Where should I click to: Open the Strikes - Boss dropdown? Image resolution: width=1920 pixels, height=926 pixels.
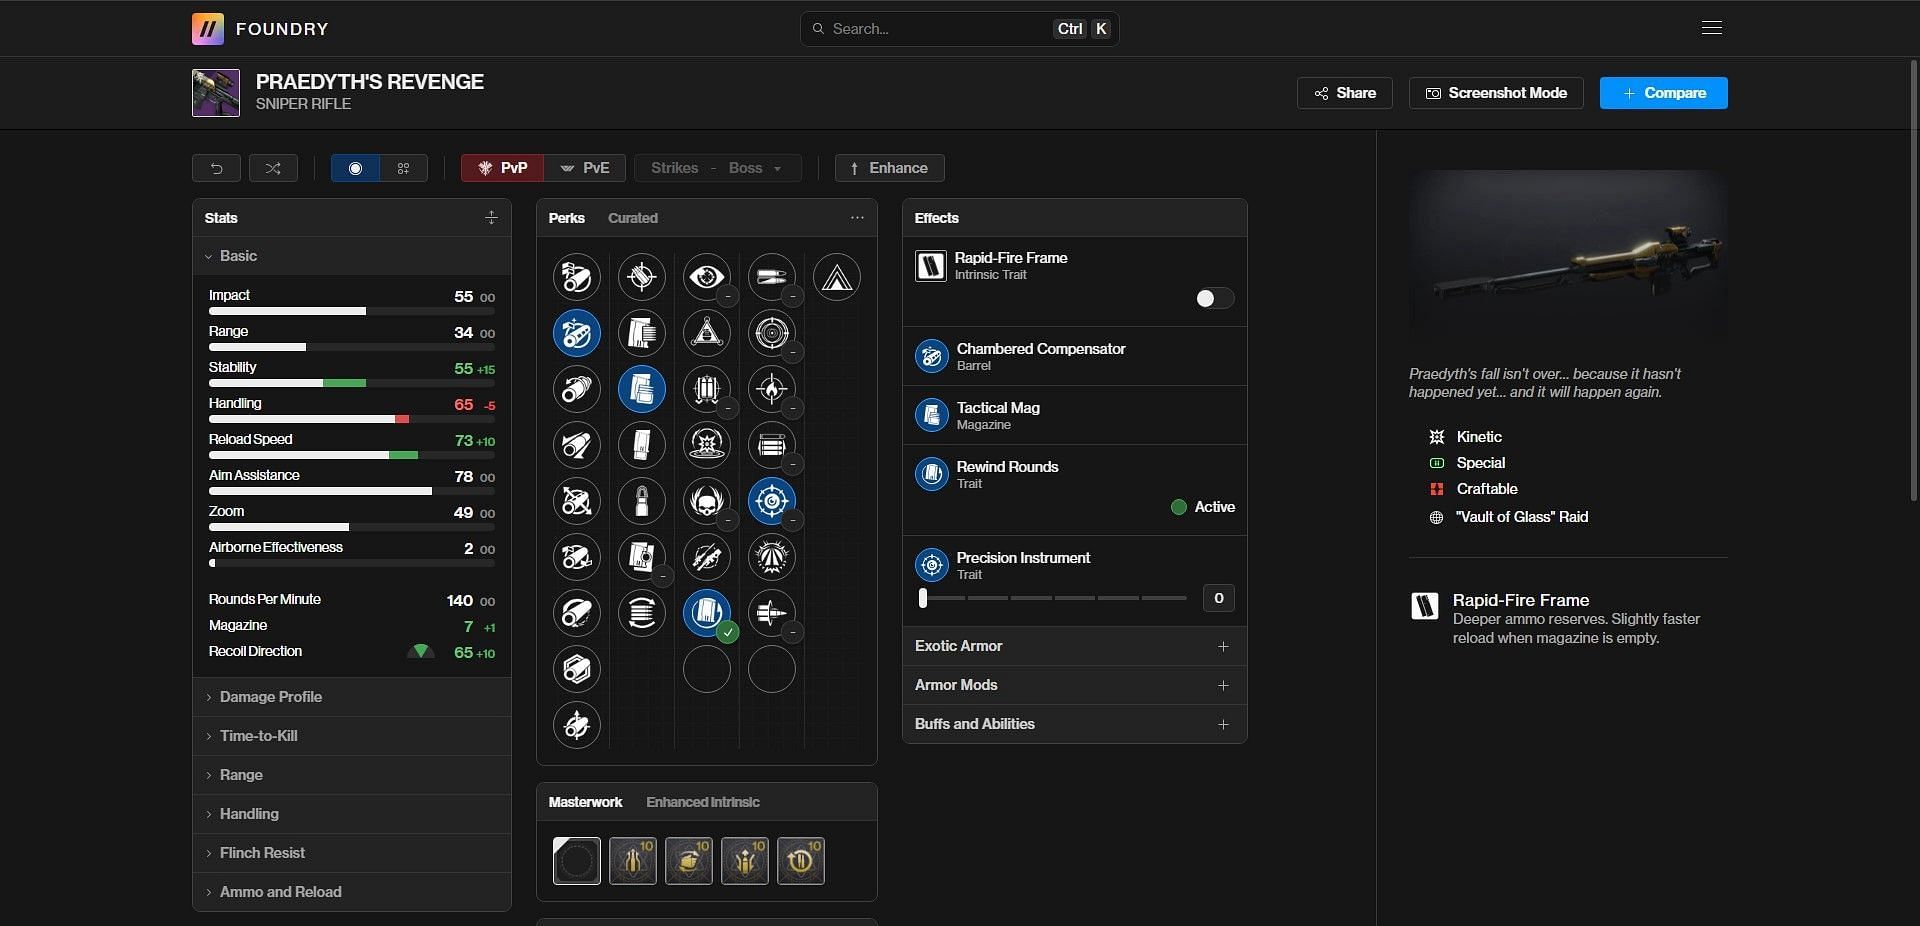[x=718, y=168]
